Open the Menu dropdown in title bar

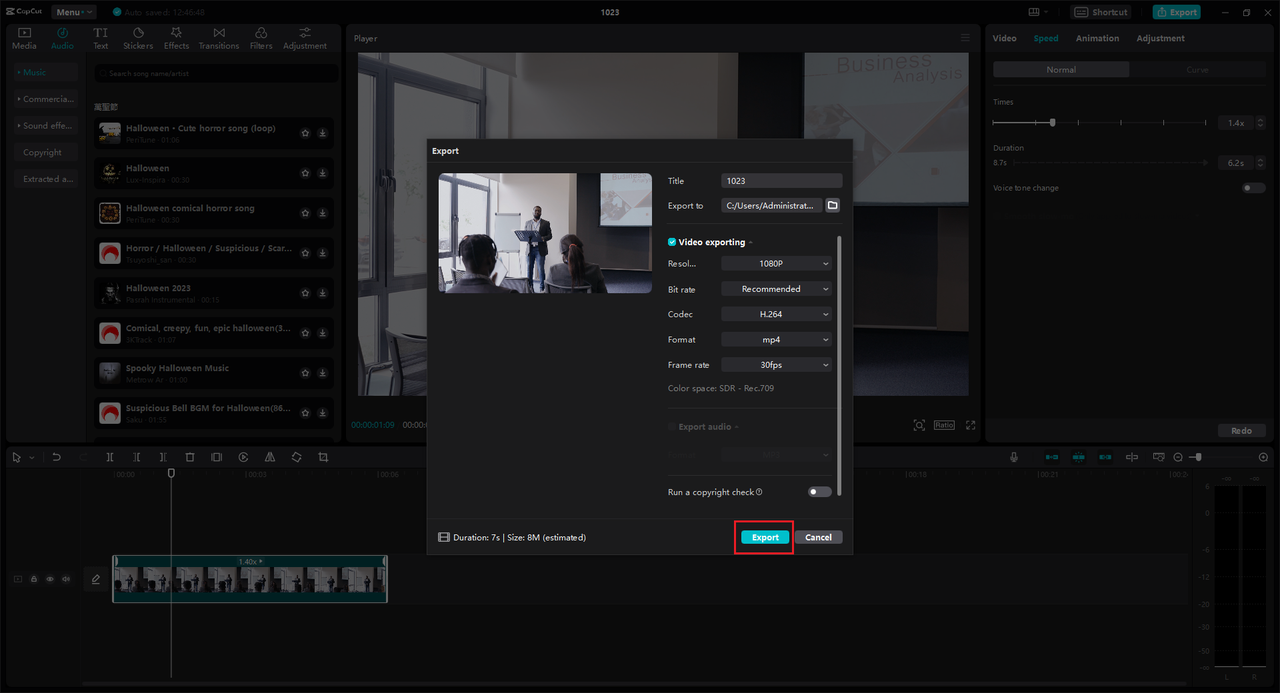tap(75, 12)
